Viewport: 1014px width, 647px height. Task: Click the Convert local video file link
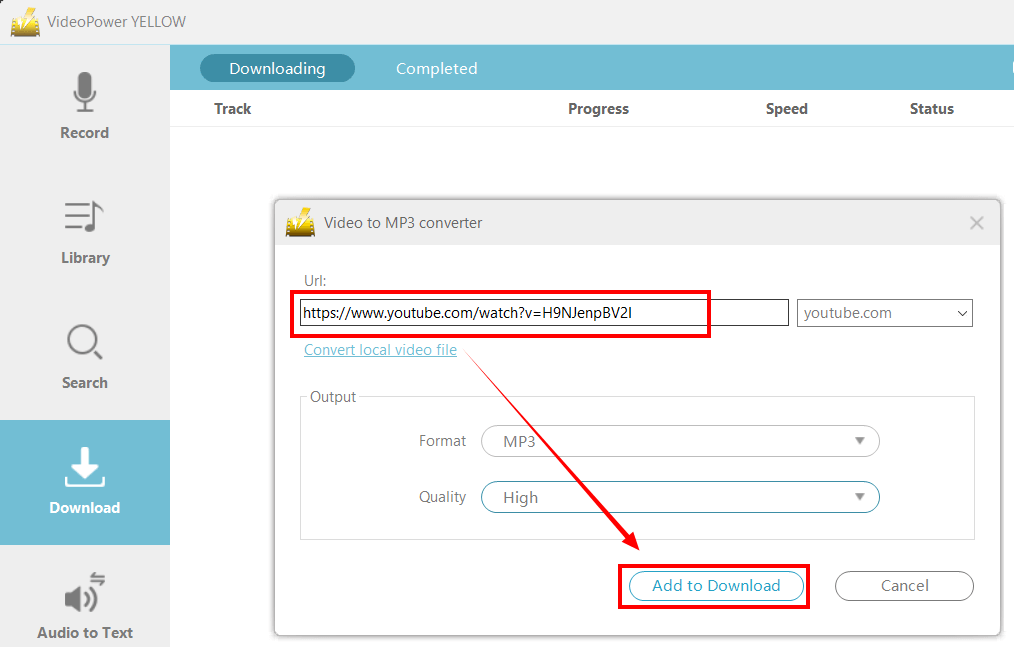pos(380,350)
